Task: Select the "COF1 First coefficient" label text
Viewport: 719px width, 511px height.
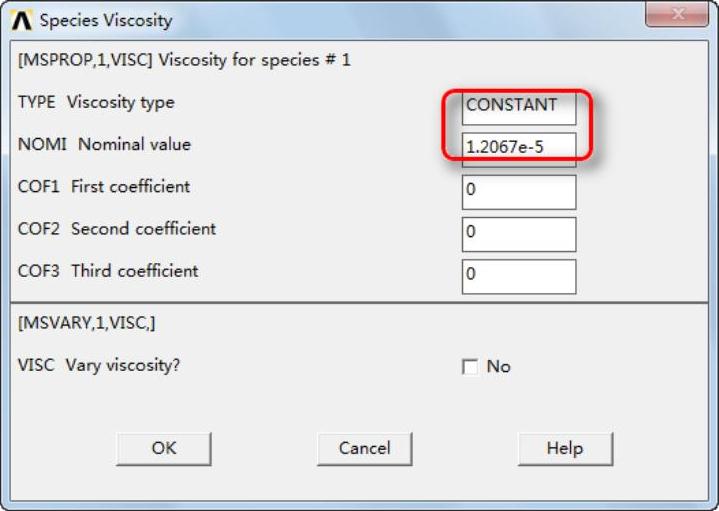Action: point(104,186)
